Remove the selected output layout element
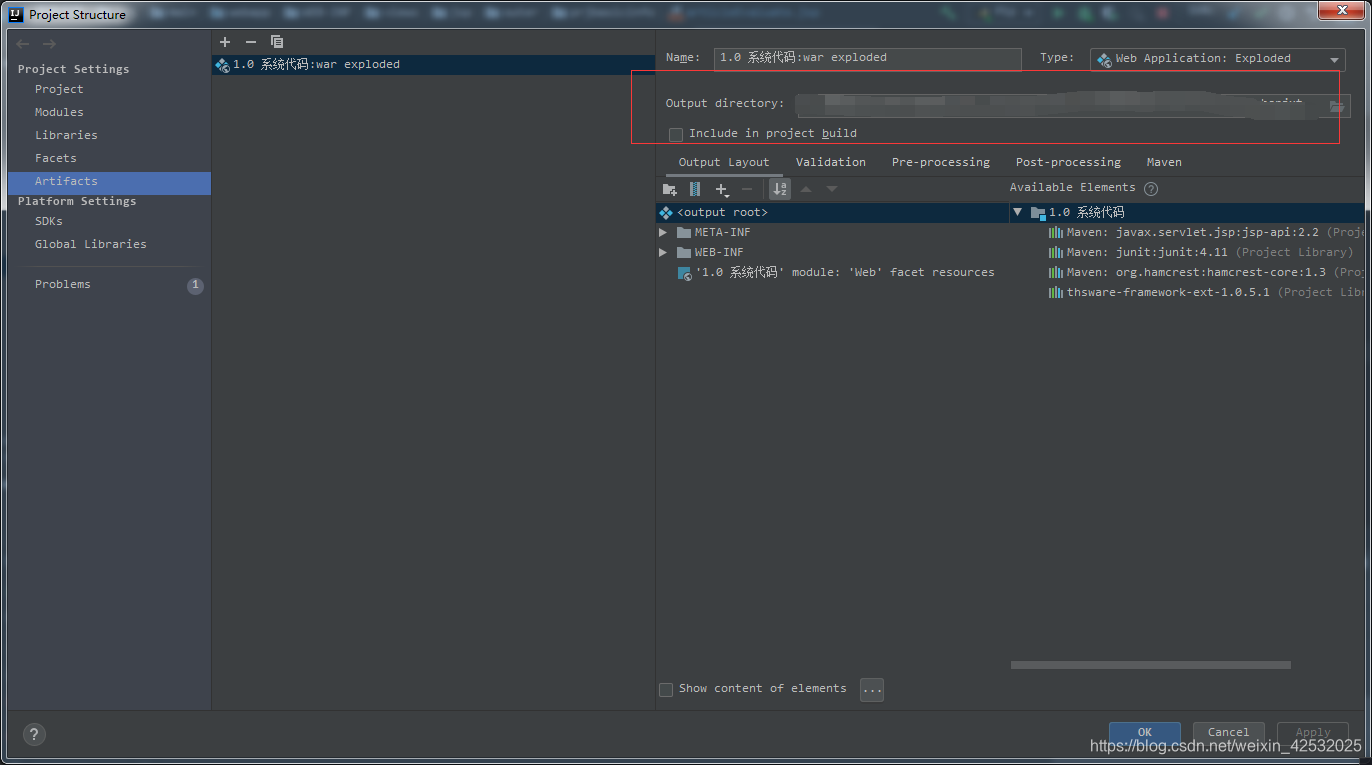The width and height of the screenshot is (1372, 765). pyautogui.click(x=747, y=189)
